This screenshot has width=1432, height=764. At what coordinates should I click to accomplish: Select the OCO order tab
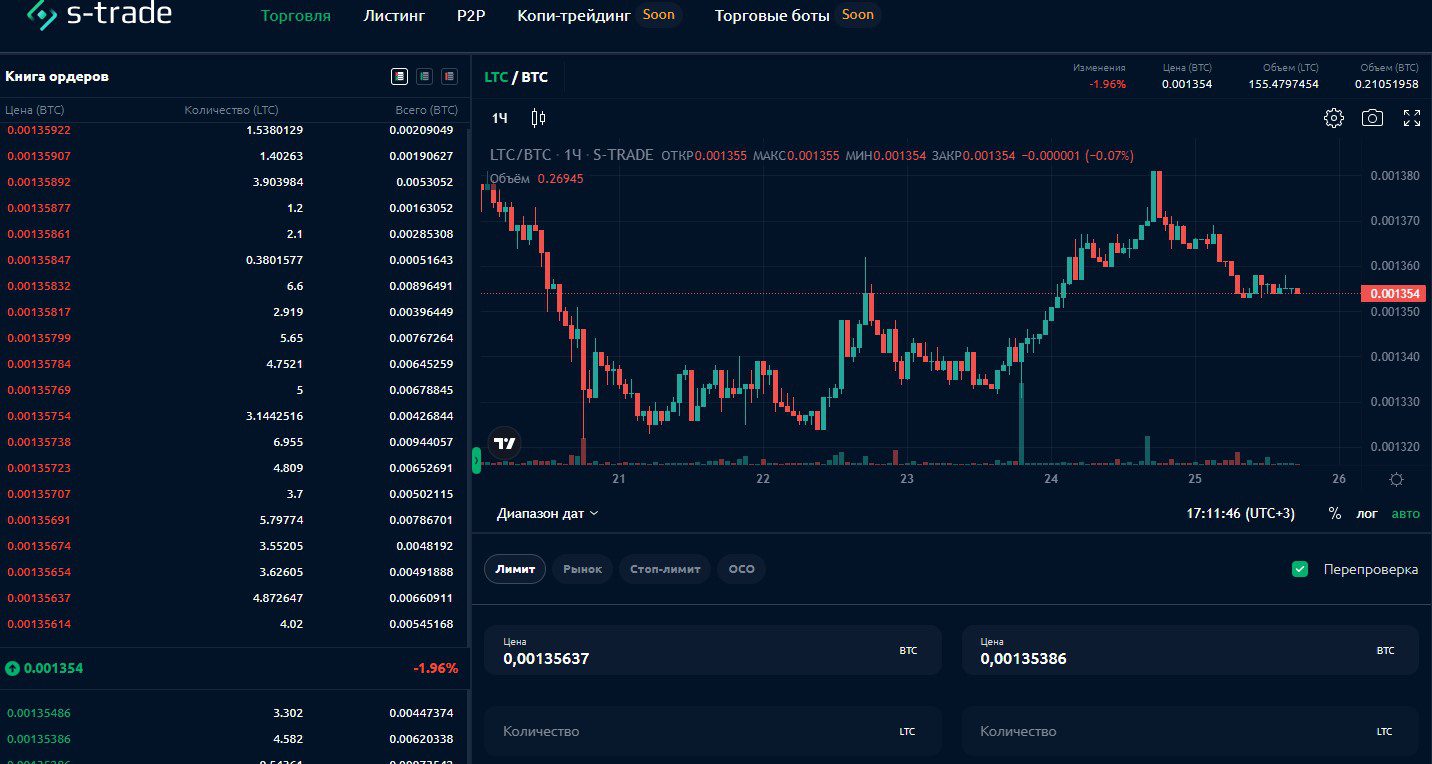tap(741, 569)
